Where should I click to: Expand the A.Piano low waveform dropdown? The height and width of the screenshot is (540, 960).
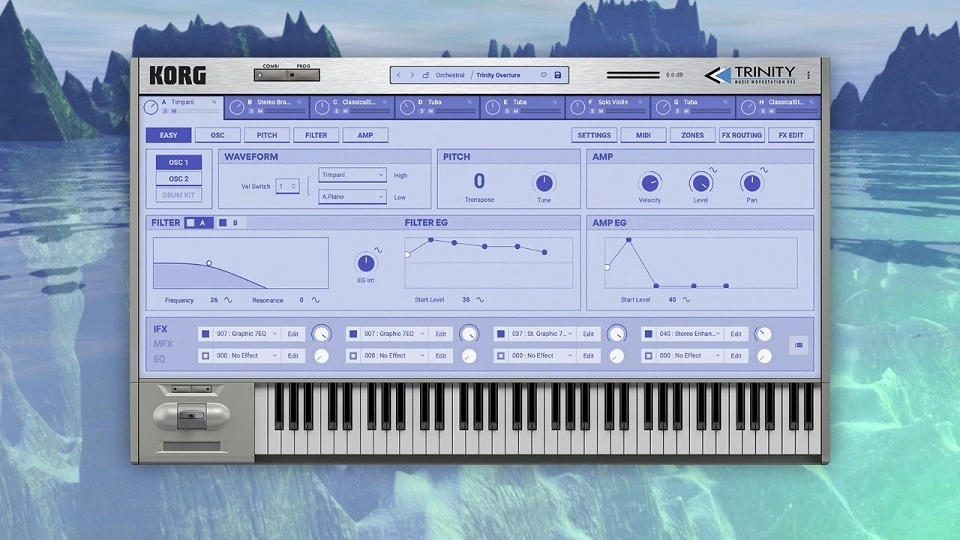352,197
